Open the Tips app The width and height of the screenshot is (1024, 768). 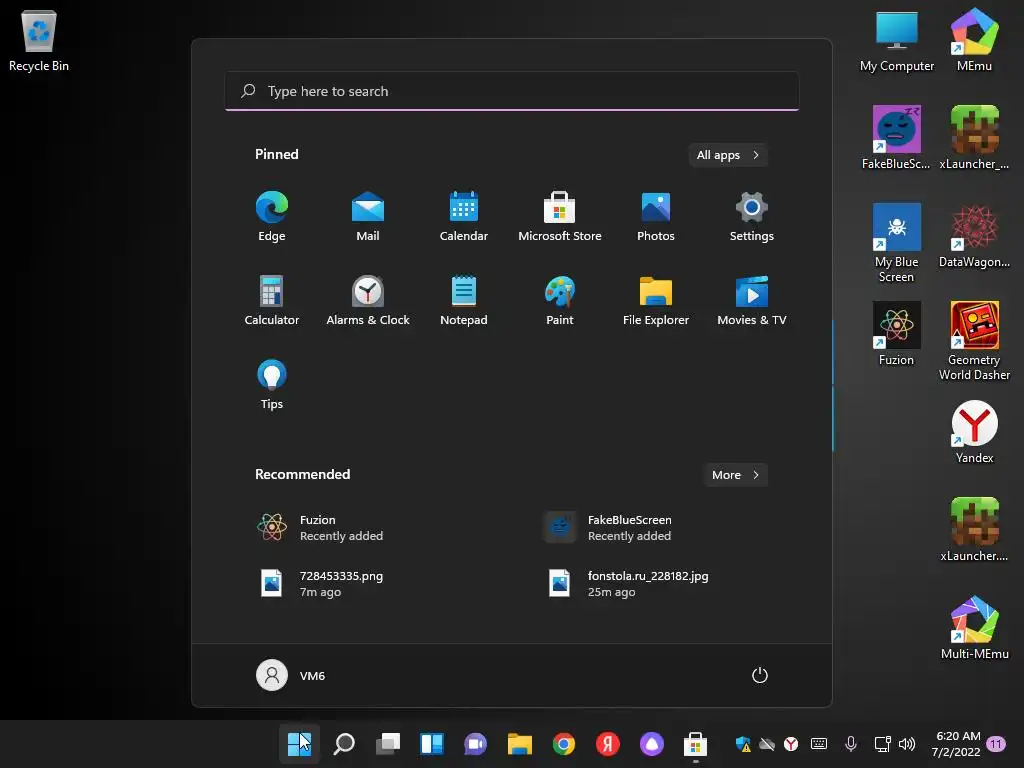point(272,385)
